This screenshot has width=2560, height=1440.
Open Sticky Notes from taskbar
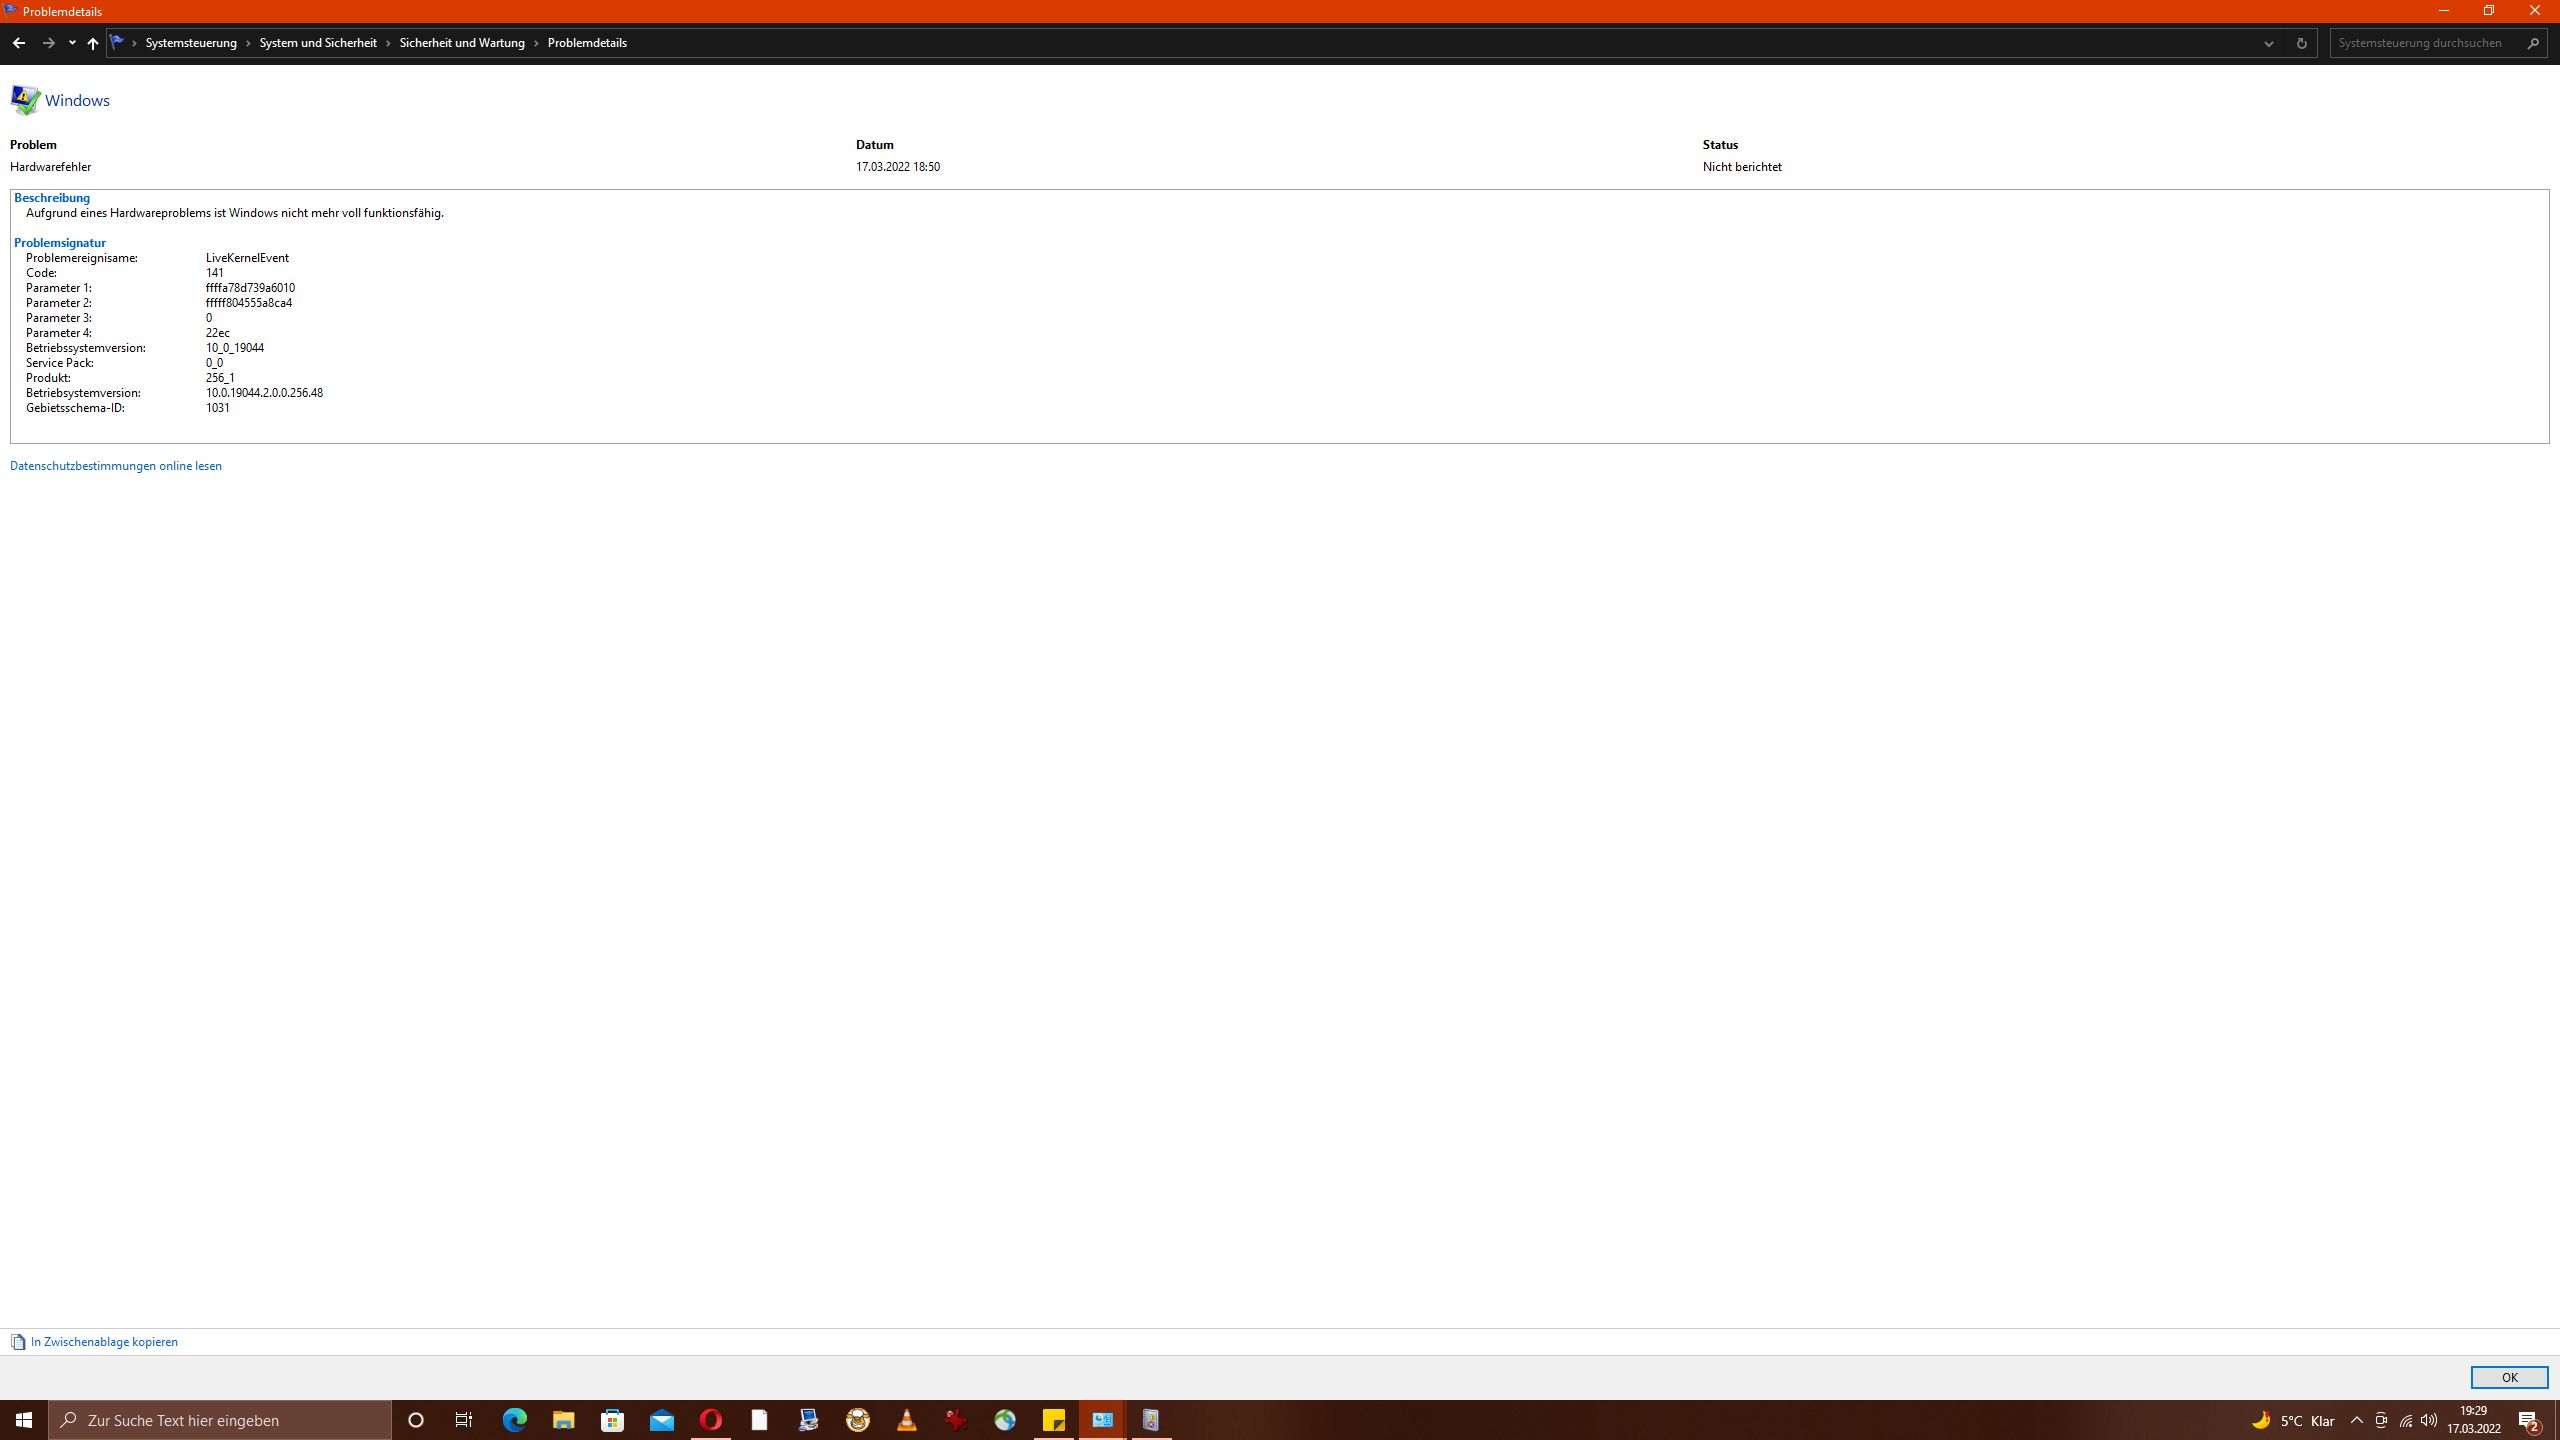(1054, 1420)
